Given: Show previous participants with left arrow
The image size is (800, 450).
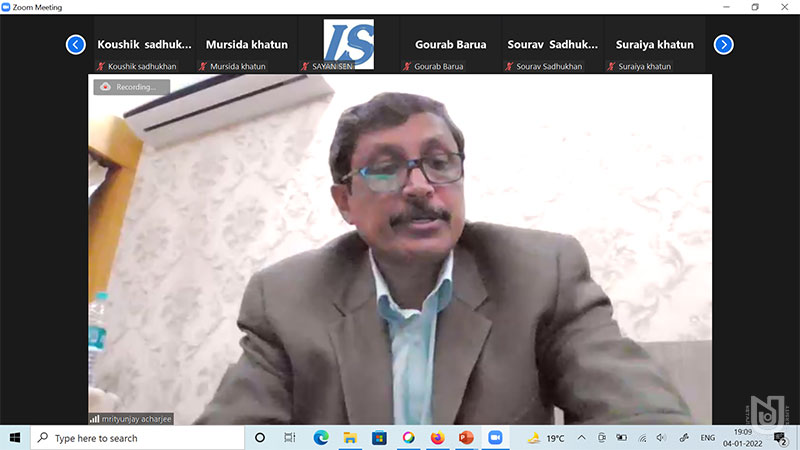Looking at the screenshot, I should click(x=76, y=44).
